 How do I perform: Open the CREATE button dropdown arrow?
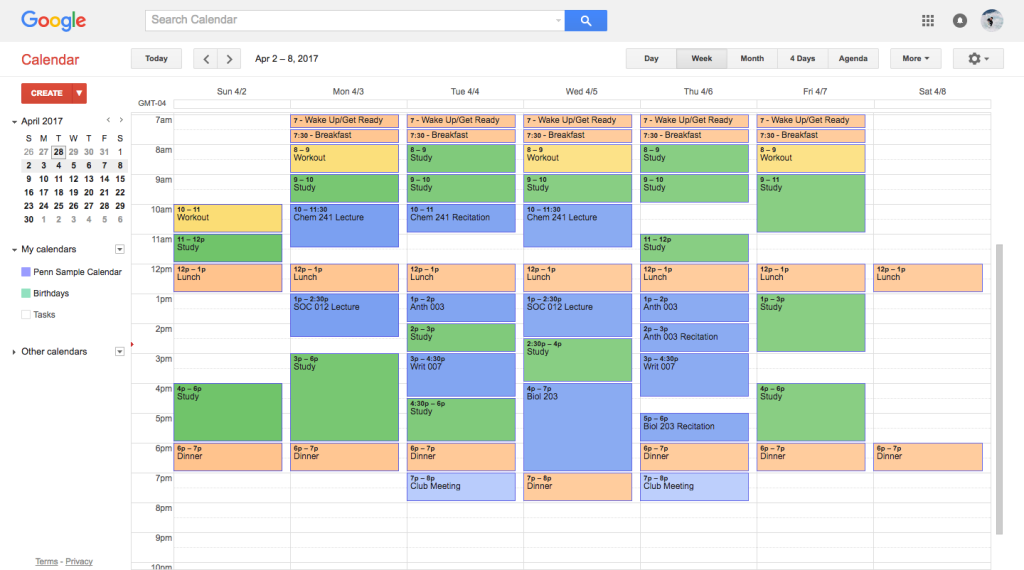coord(80,93)
